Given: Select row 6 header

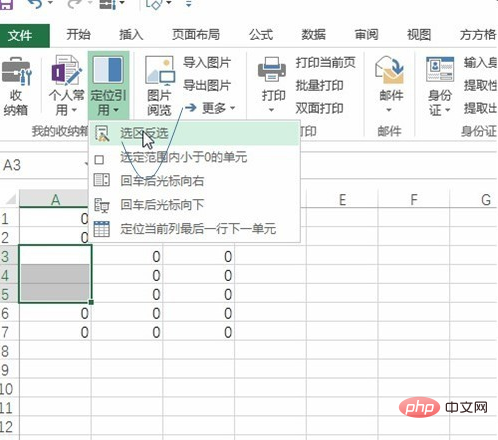Looking at the screenshot, I should pos(9,313).
